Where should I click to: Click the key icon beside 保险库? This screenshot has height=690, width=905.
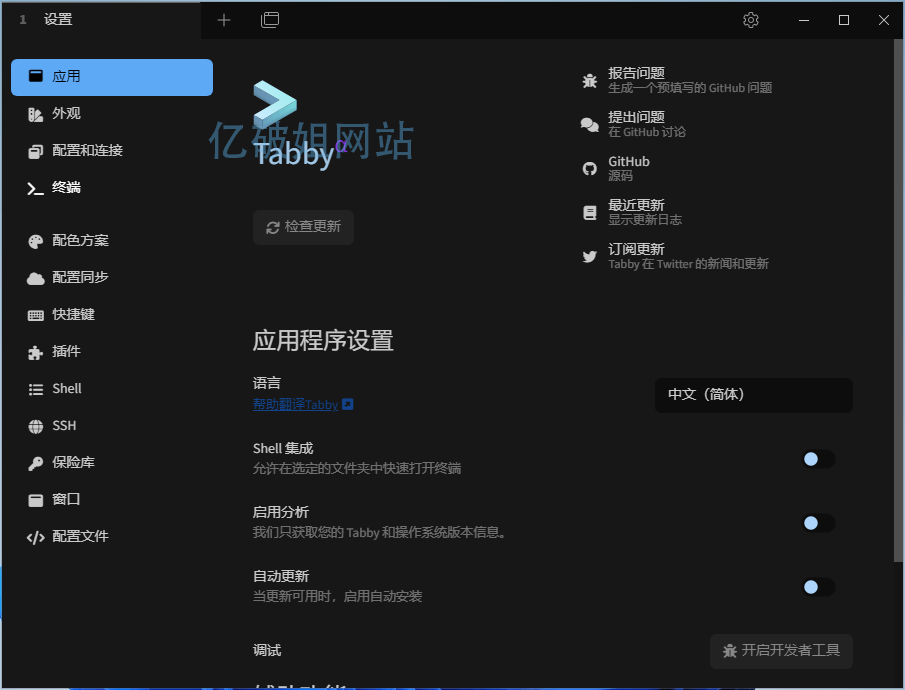(x=36, y=463)
